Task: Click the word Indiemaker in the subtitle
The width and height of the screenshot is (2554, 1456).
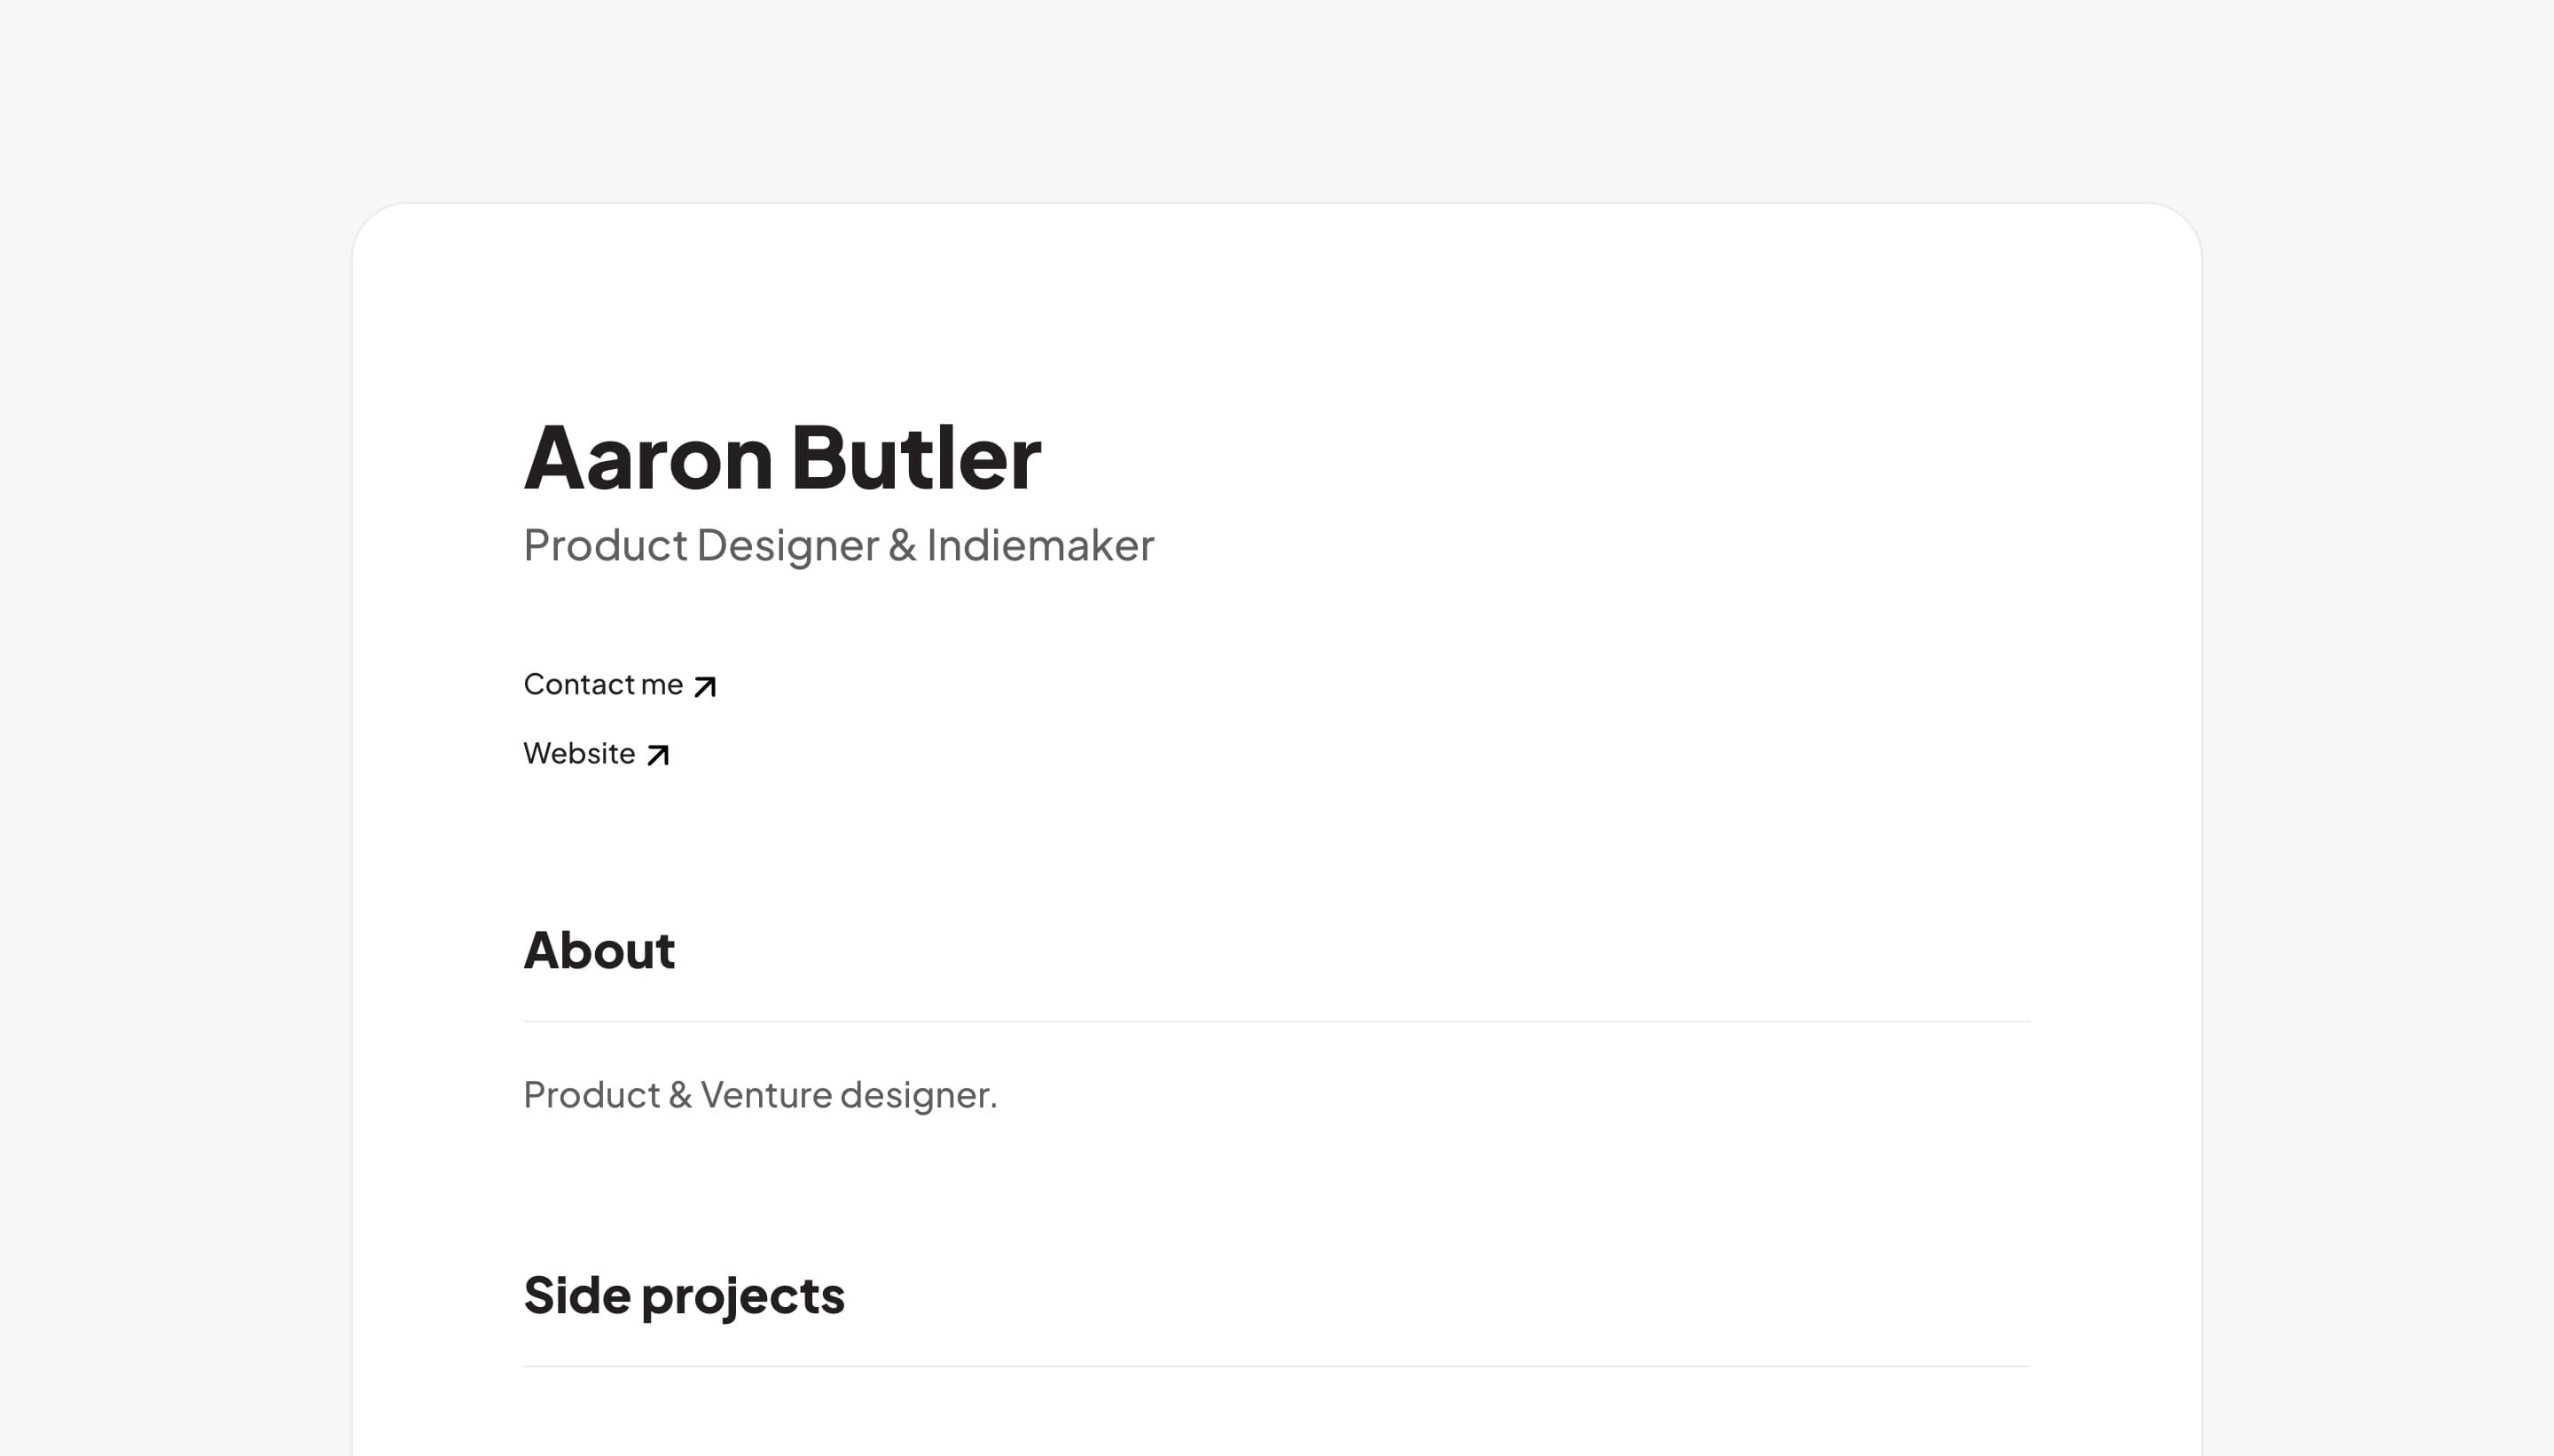Action: [x=1040, y=546]
